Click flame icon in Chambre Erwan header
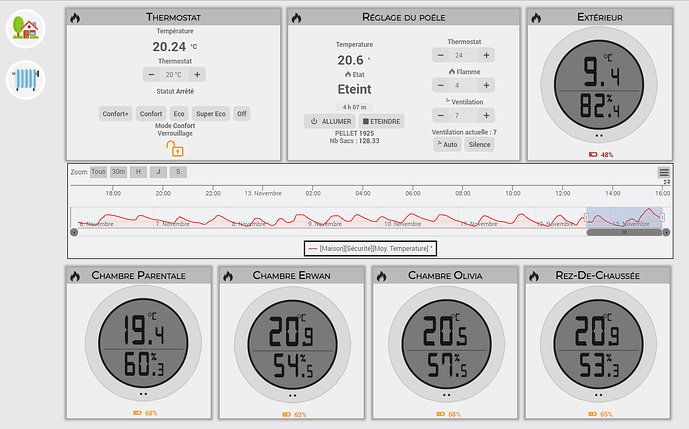The width and height of the screenshot is (689, 429). click(x=228, y=276)
